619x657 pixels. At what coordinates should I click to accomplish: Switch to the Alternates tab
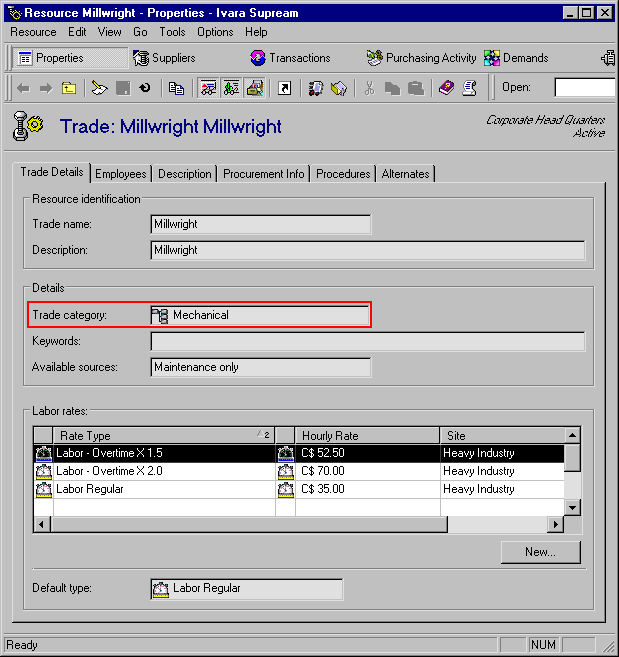(405, 174)
